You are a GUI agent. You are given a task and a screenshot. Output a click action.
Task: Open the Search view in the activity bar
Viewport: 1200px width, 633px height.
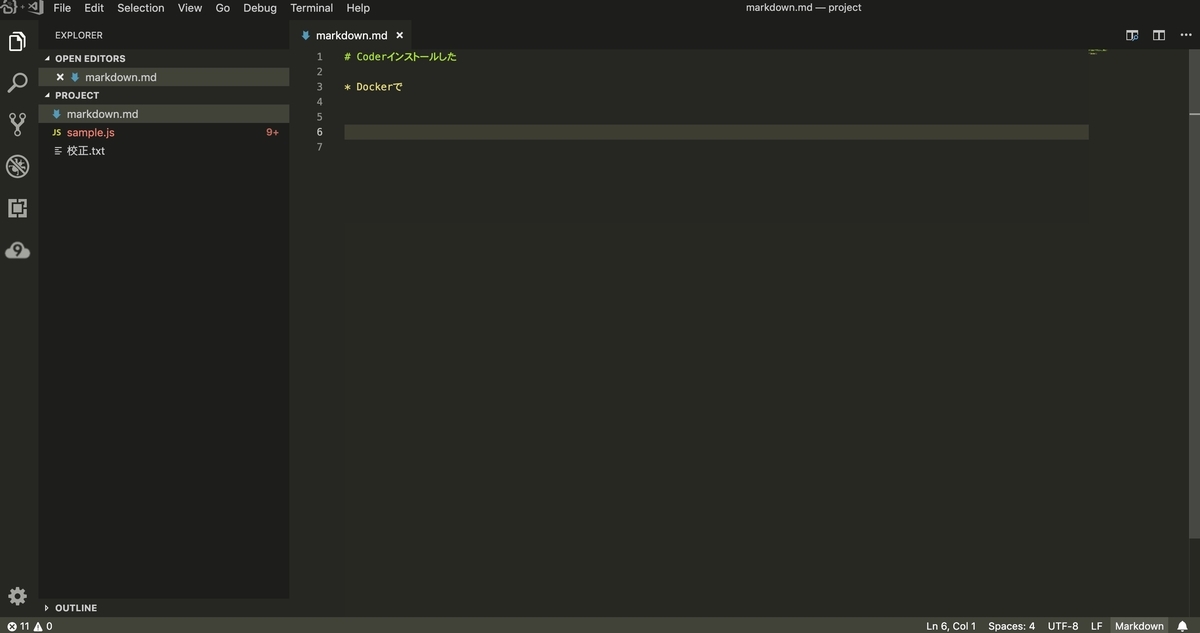pyautogui.click(x=17, y=83)
